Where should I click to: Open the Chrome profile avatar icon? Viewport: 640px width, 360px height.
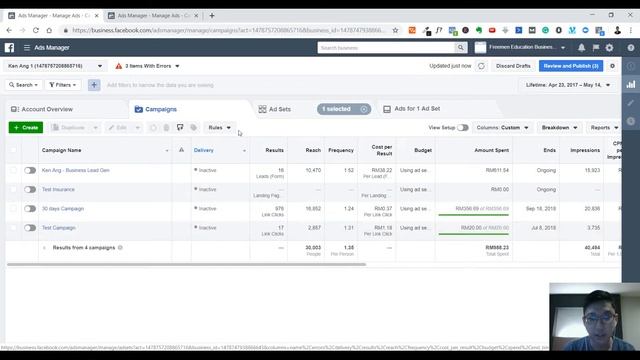pos(617,30)
